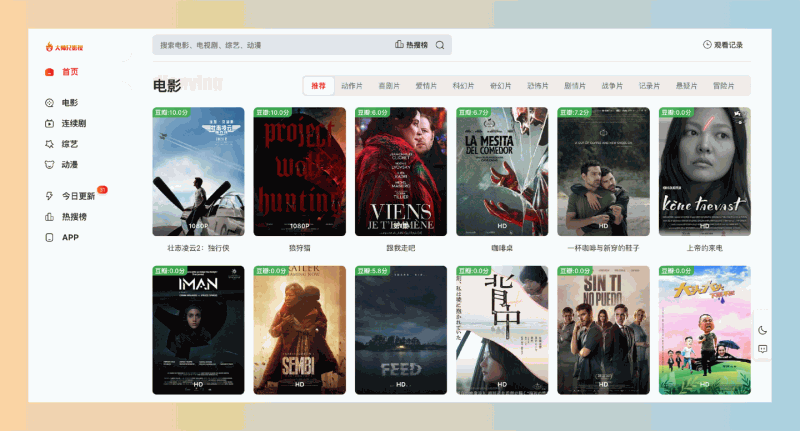Click the search input field
Image resolution: width=800 pixels, height=431 pixels.
(x=273, y=45)
